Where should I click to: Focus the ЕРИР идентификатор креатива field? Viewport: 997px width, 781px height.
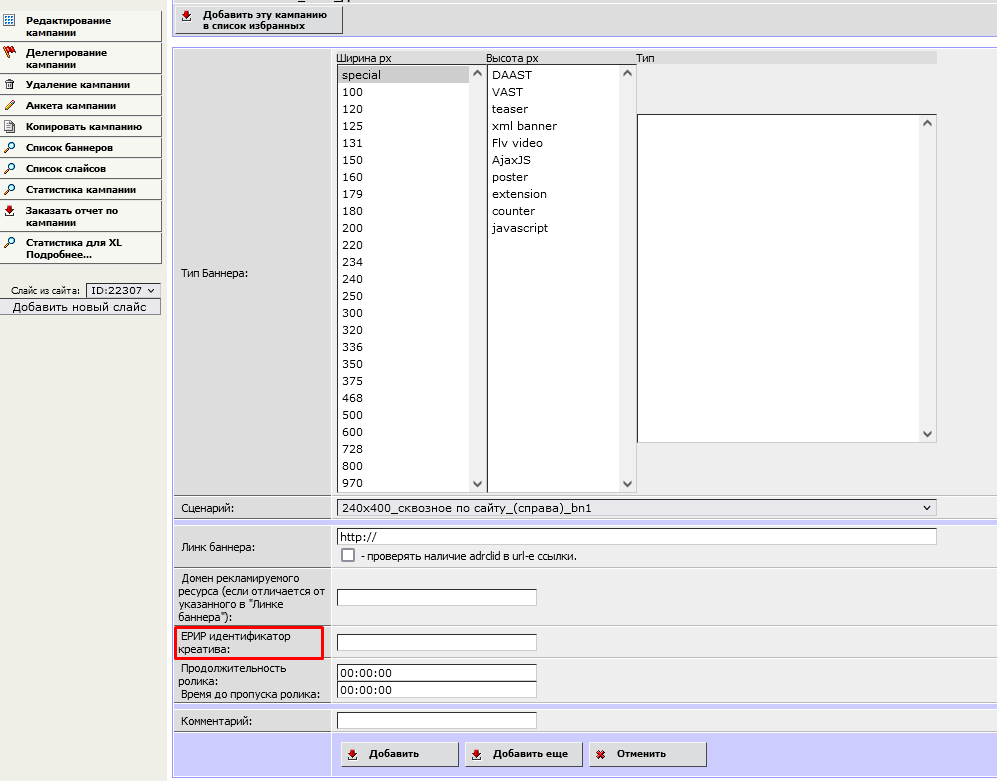437,642
